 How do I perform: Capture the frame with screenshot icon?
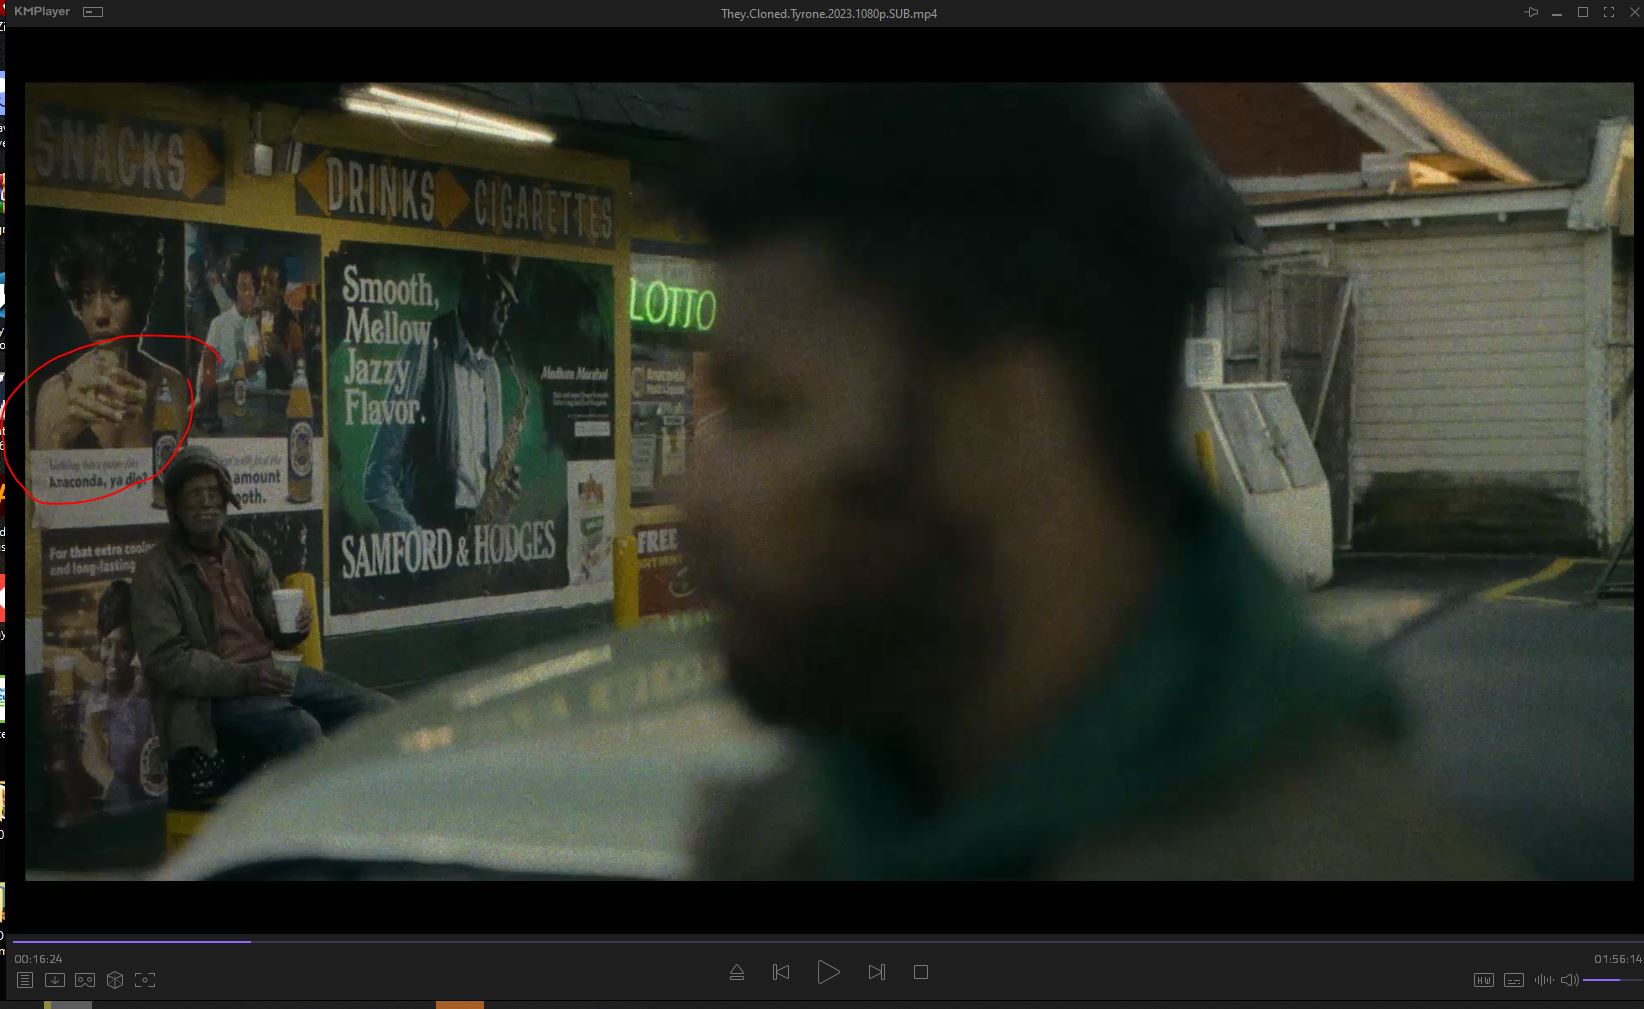point(145,980)
